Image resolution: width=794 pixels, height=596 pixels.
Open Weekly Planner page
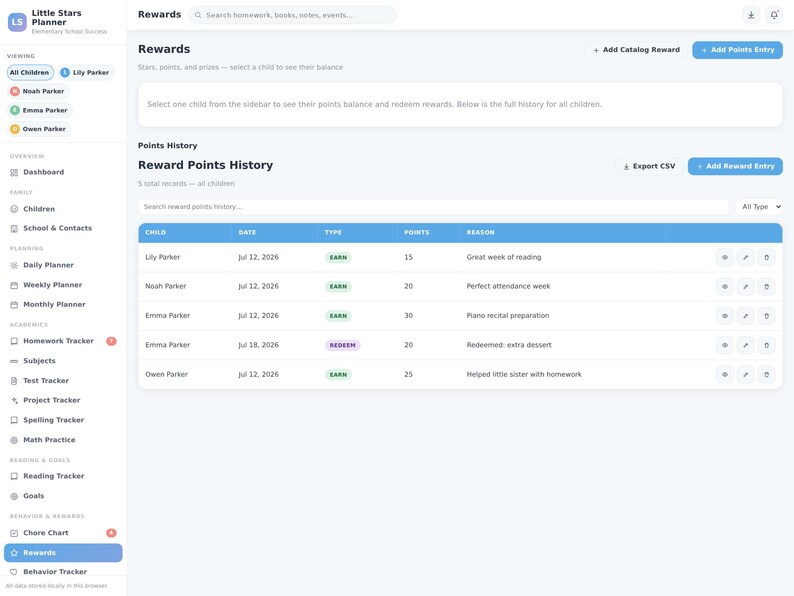tap(63, 285)
